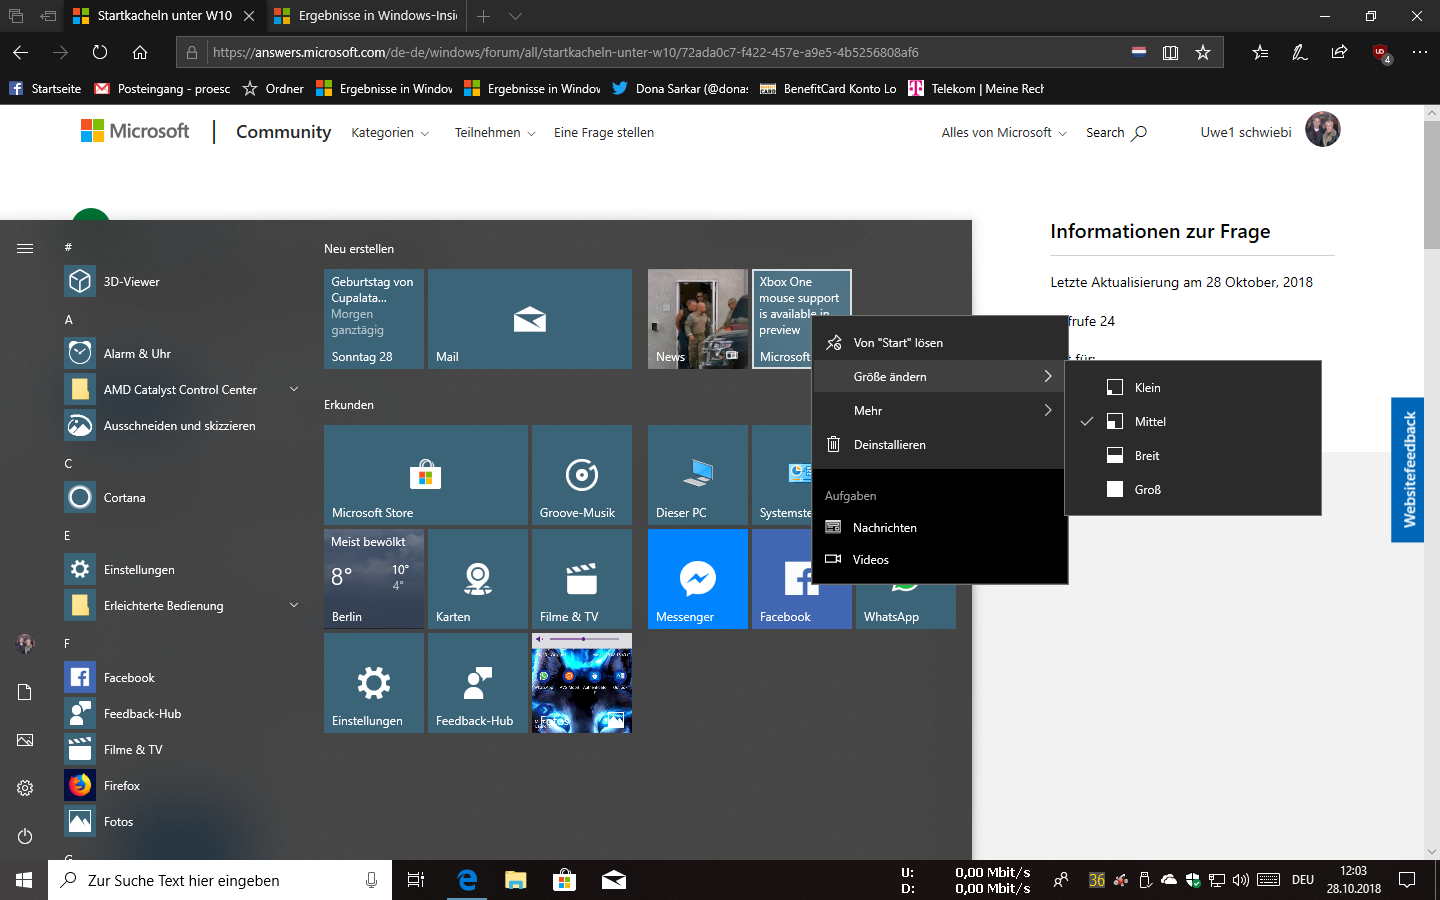Image resolution: width=1440 pixels, height=900 pixels.
Task: Click Task View button on taskbar
Action: point(416,880)
